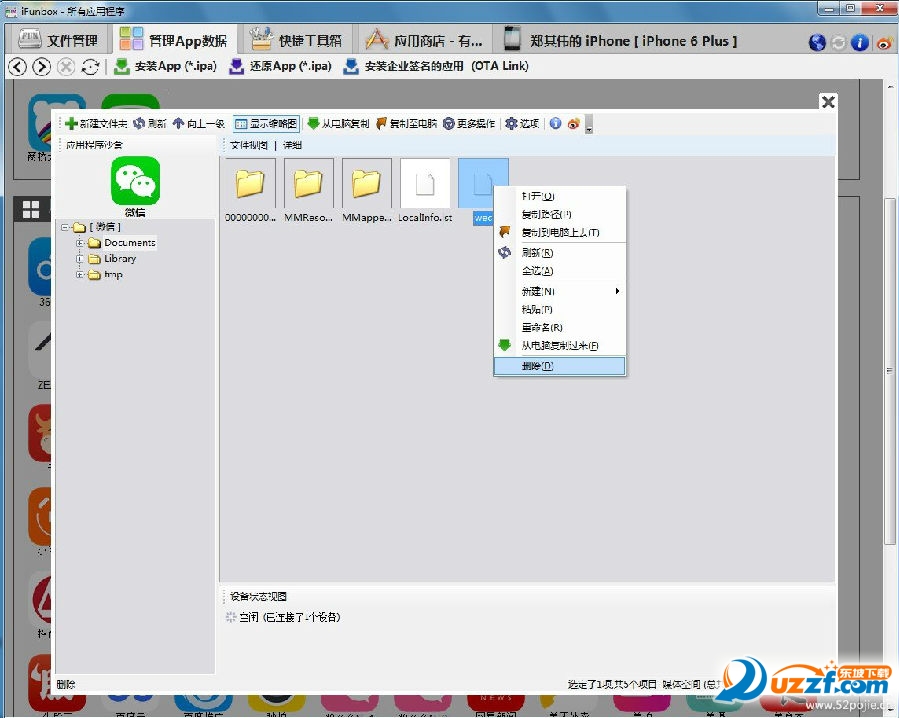Select the iPhone 6 Plus device tab

pos(620,40)
